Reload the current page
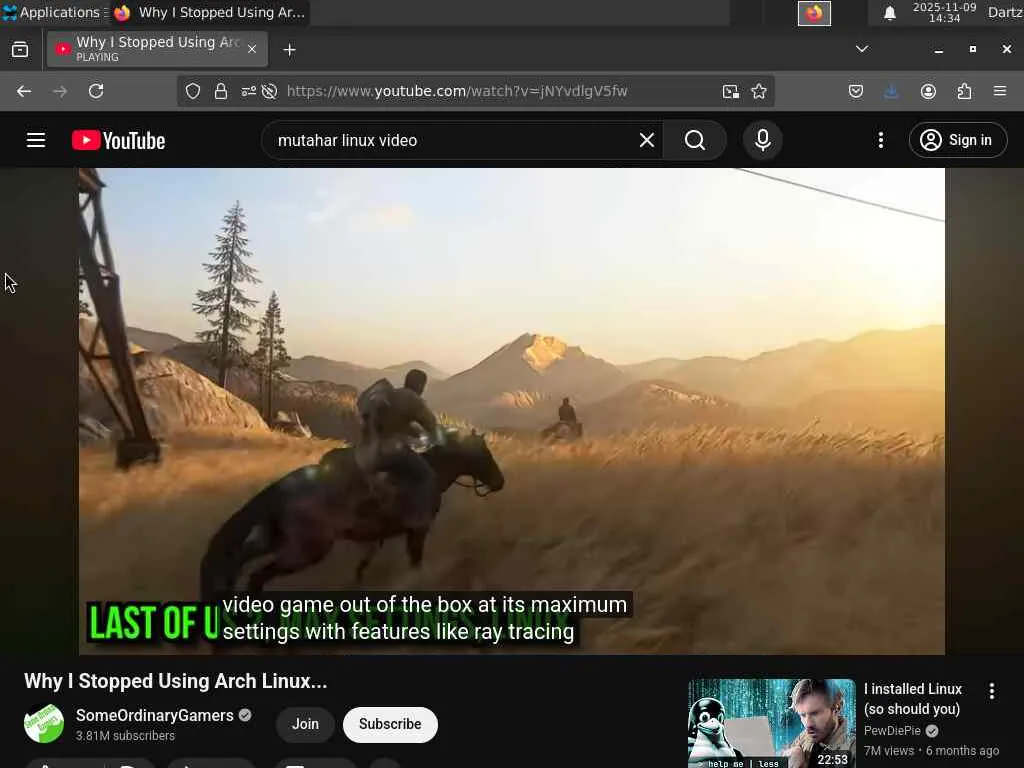 click(x=96, y=91)
